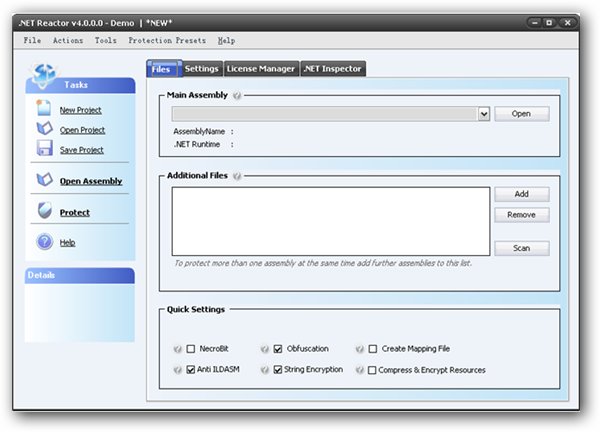Click the help icon next to Anti ILDASM

(x=178, y=370)
